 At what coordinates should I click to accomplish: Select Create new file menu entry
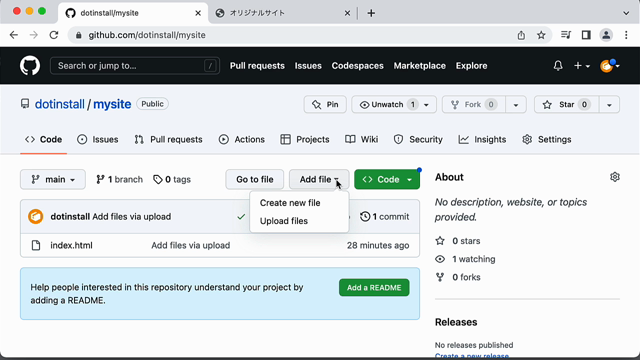pos(290,203)
